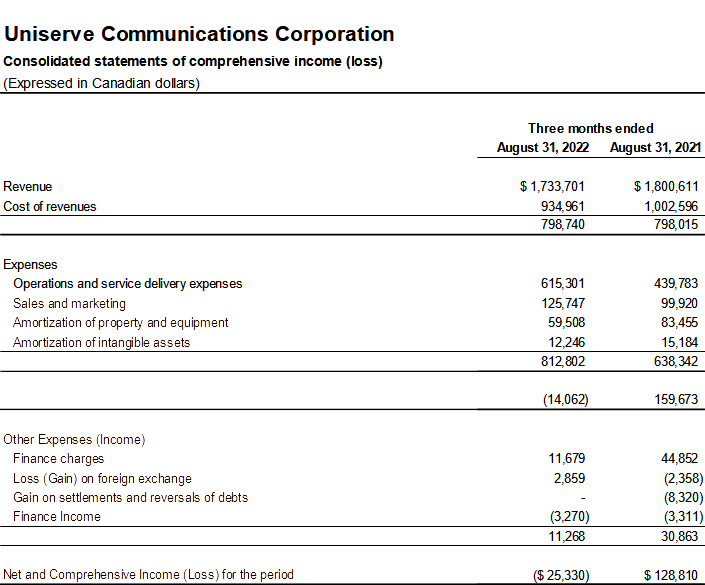Click operating income value '159,673'
The height and width of the screenshot is (585, 705).
[x=676, y=399]
